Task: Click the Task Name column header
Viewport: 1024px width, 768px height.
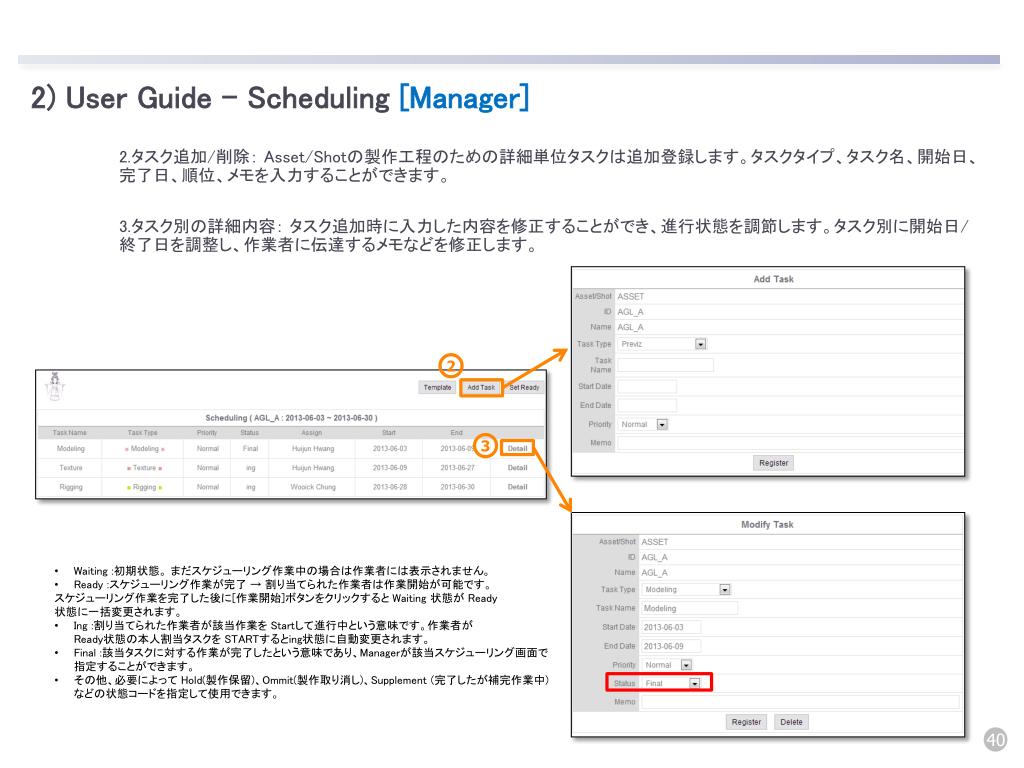Action: [x=69, y=432]
